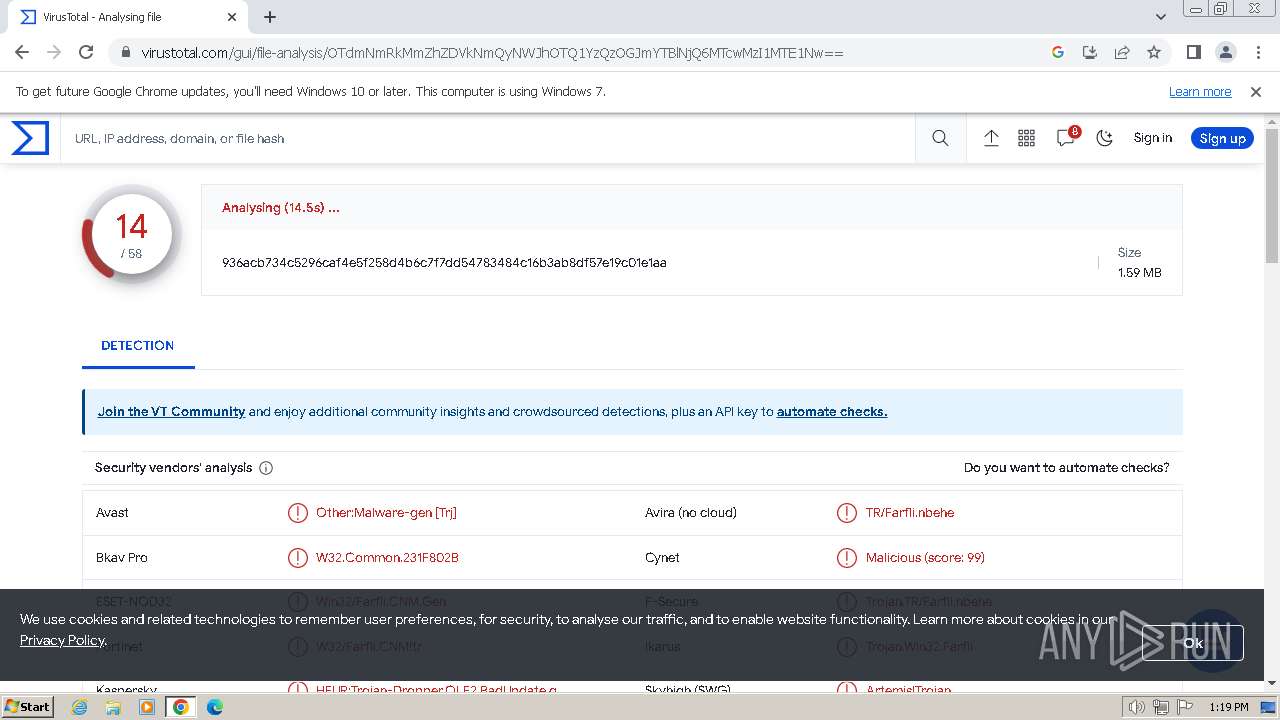Click the URL, IP address search field
Screen dimensions: 1280x720
click(x=488, y=138)
